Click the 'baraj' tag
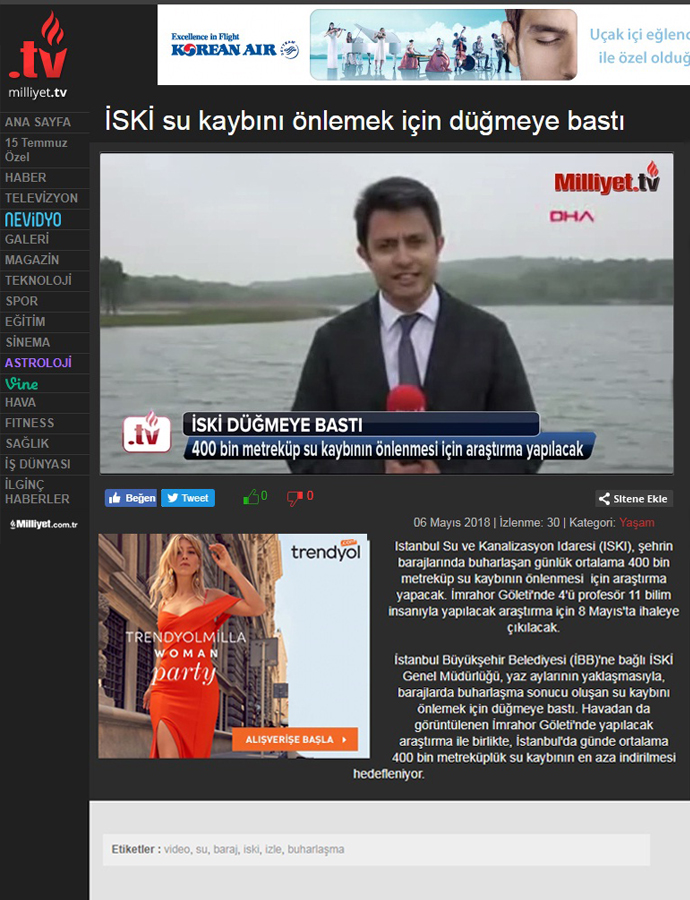The image size is (690, 900). point(225,849)
